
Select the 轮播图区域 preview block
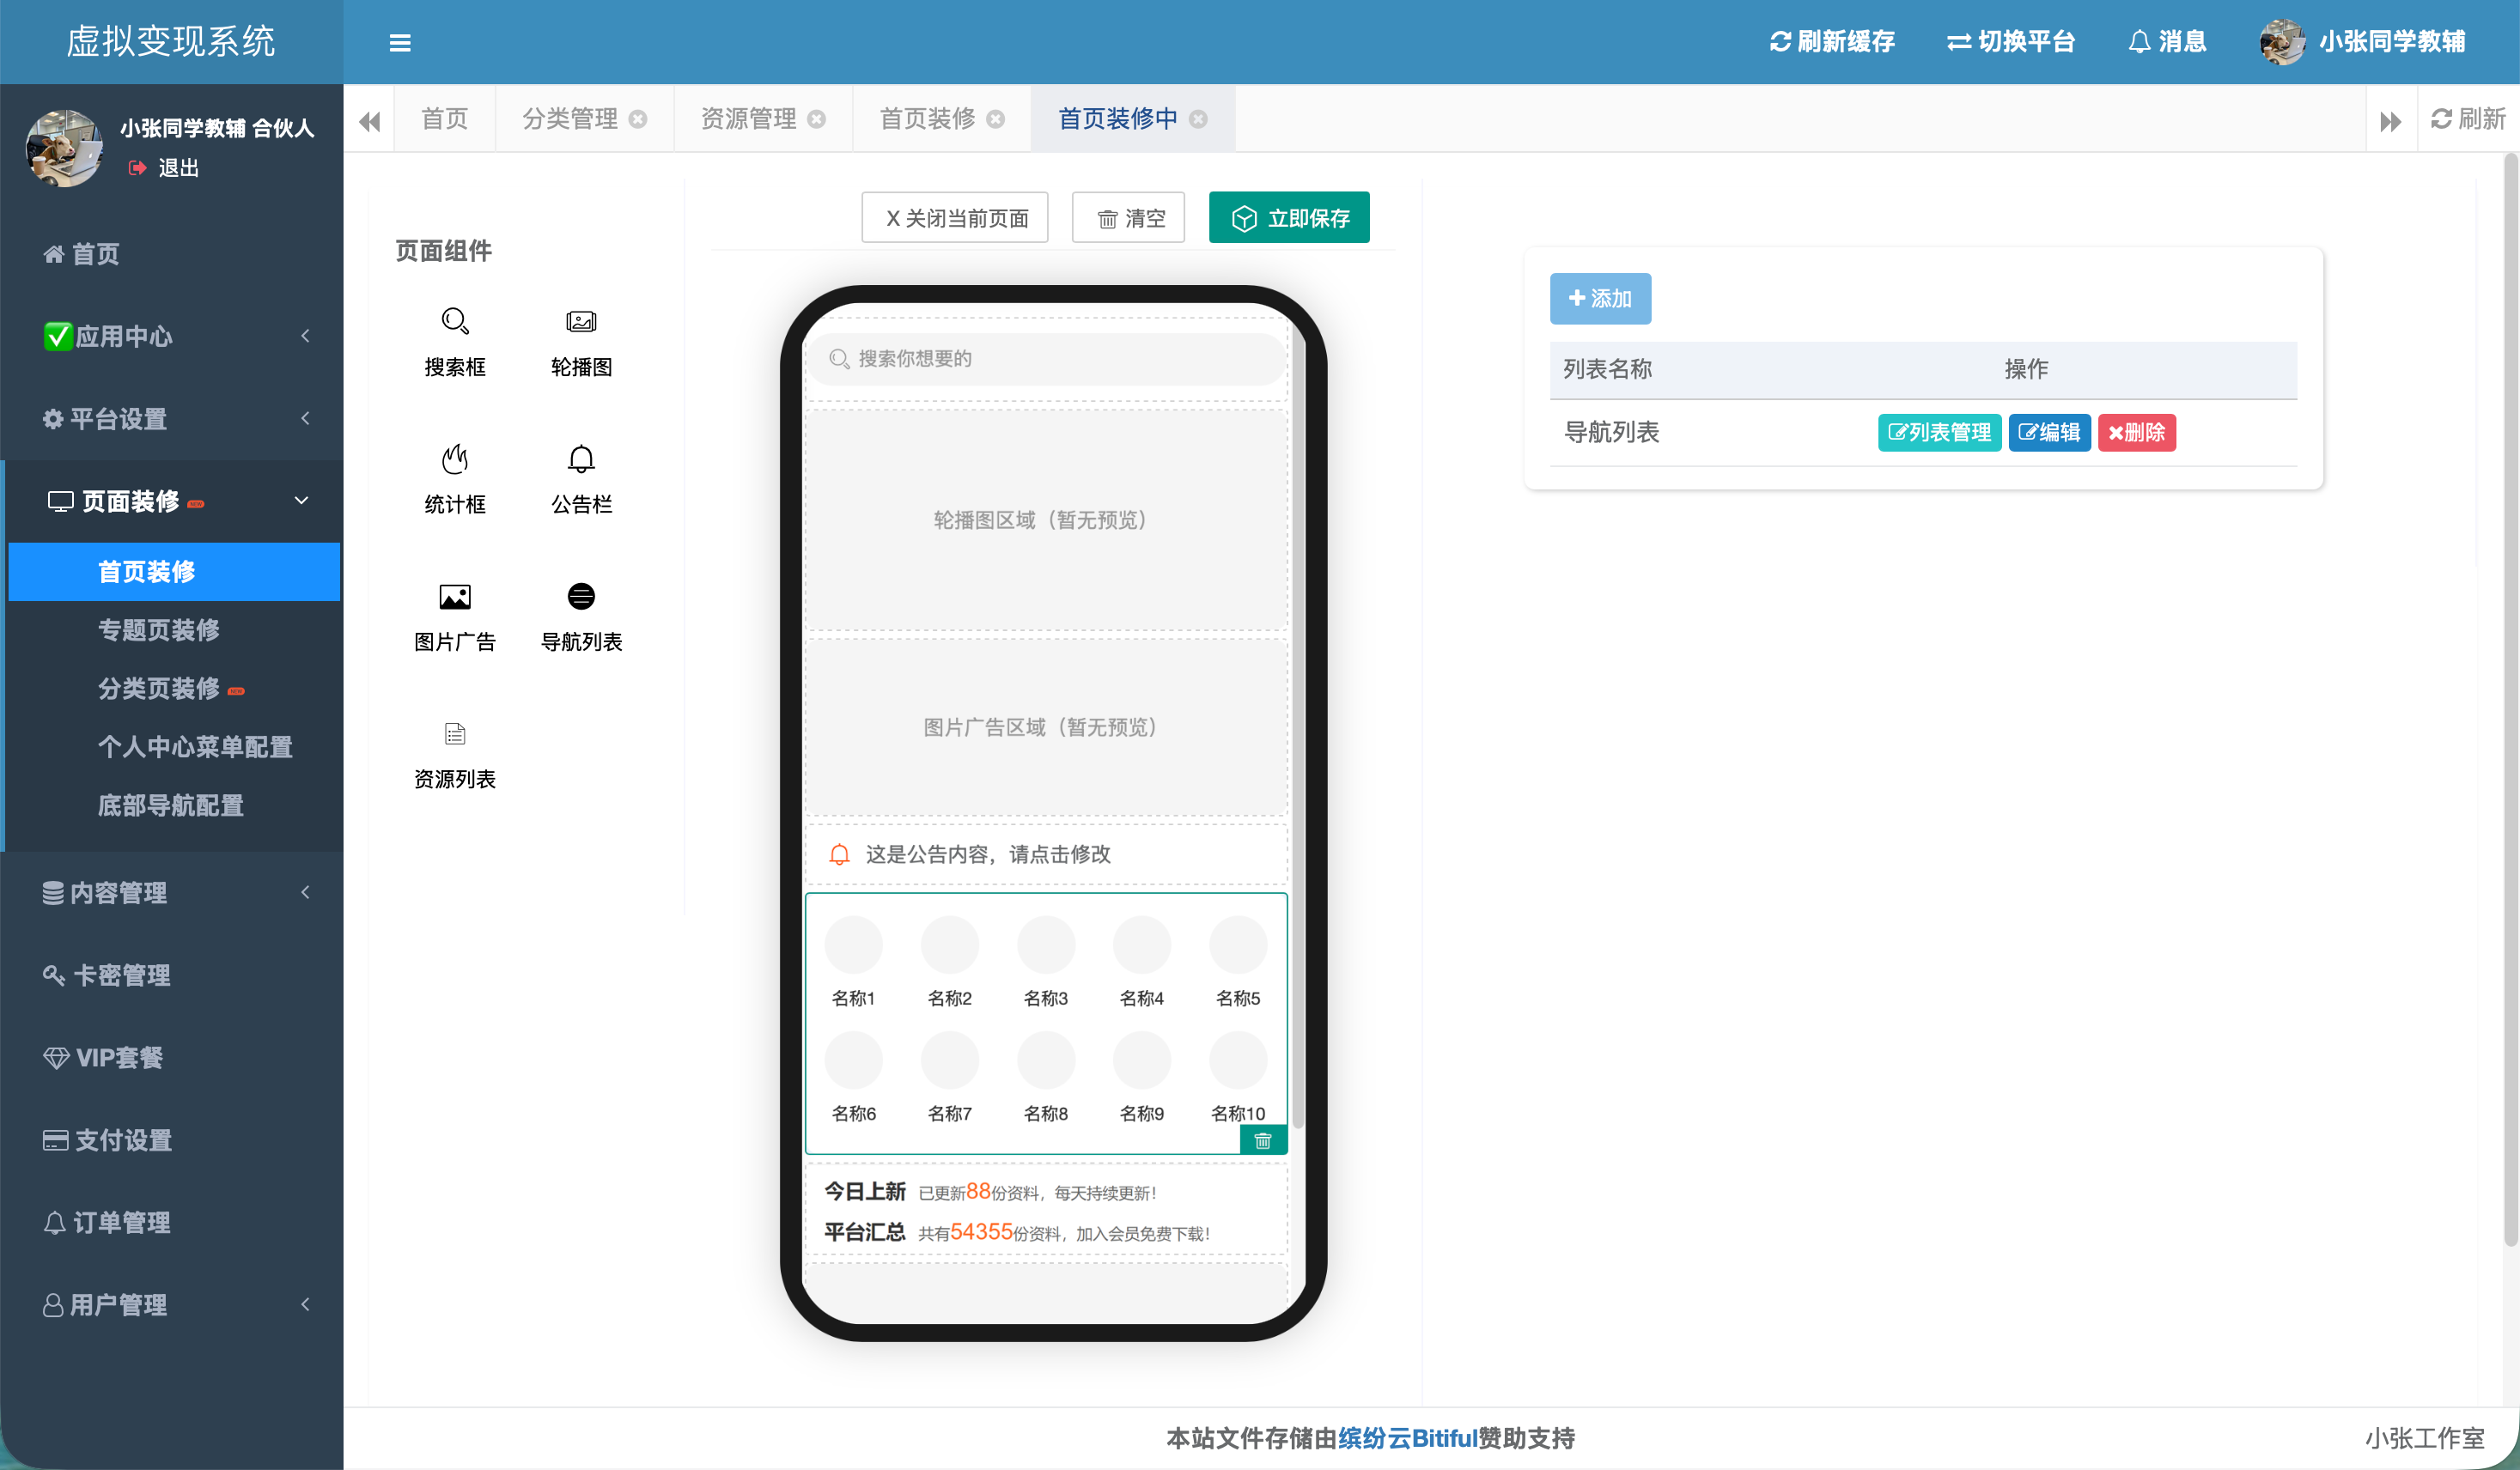pyautogui.click(x=1045, y=520)
